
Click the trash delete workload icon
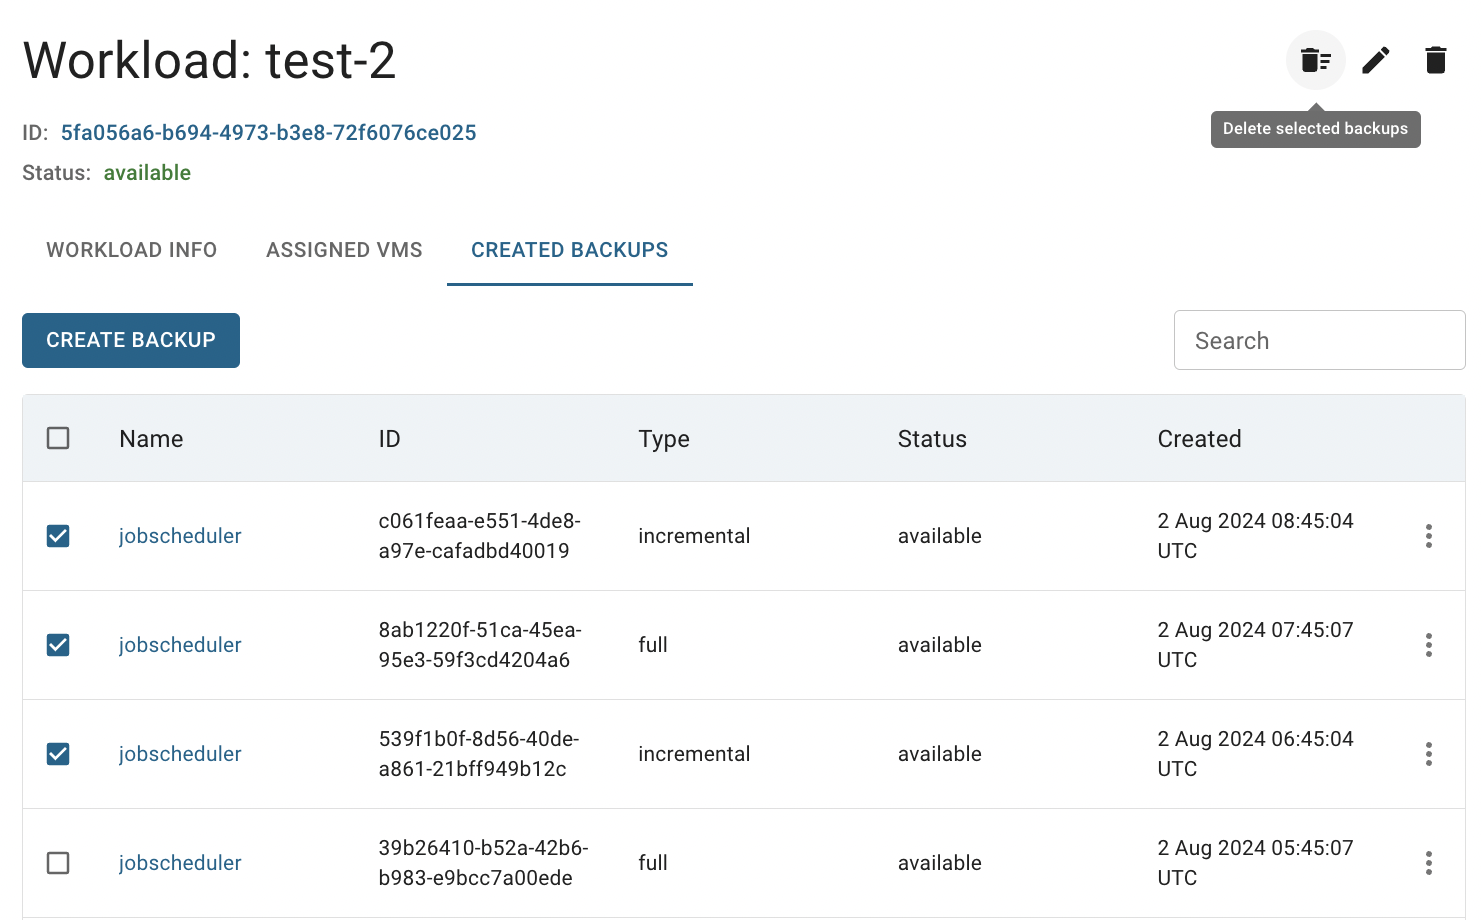tap(1435, 60)
